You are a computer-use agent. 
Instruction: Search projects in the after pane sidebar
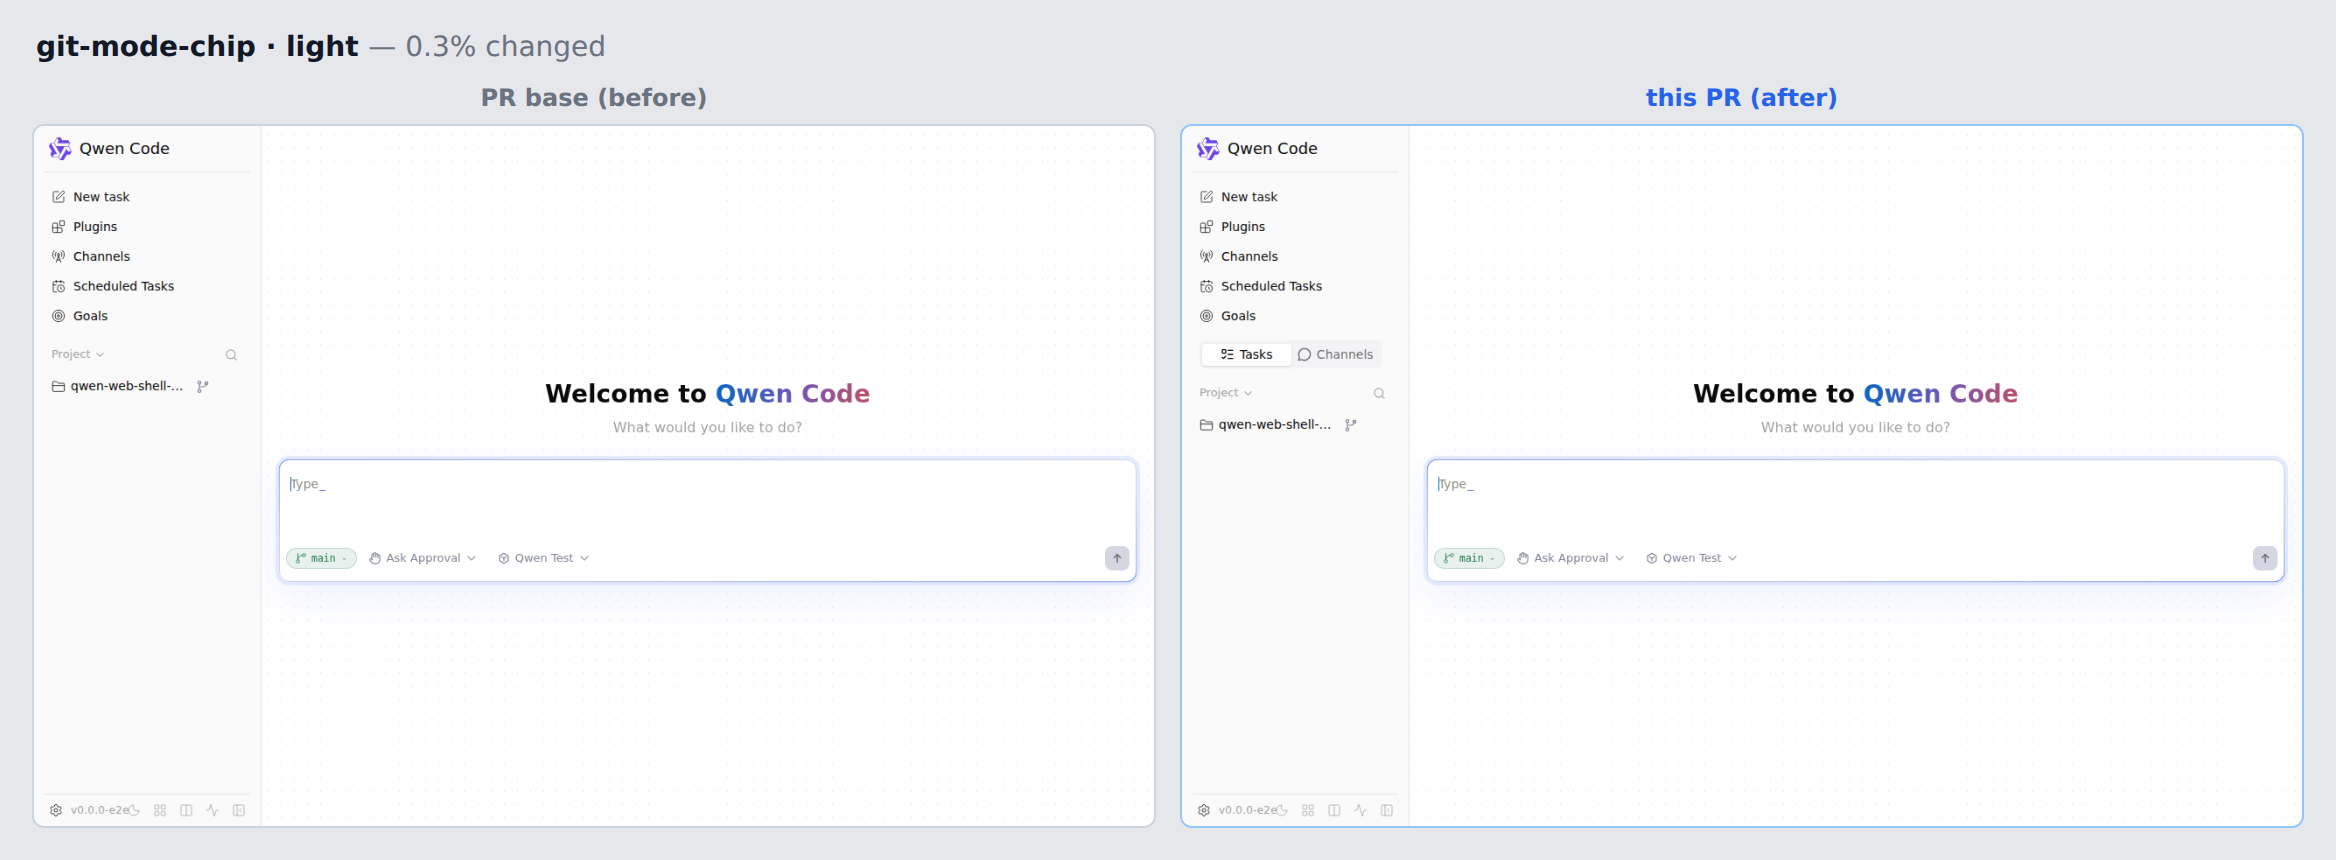click(1379, 393)
